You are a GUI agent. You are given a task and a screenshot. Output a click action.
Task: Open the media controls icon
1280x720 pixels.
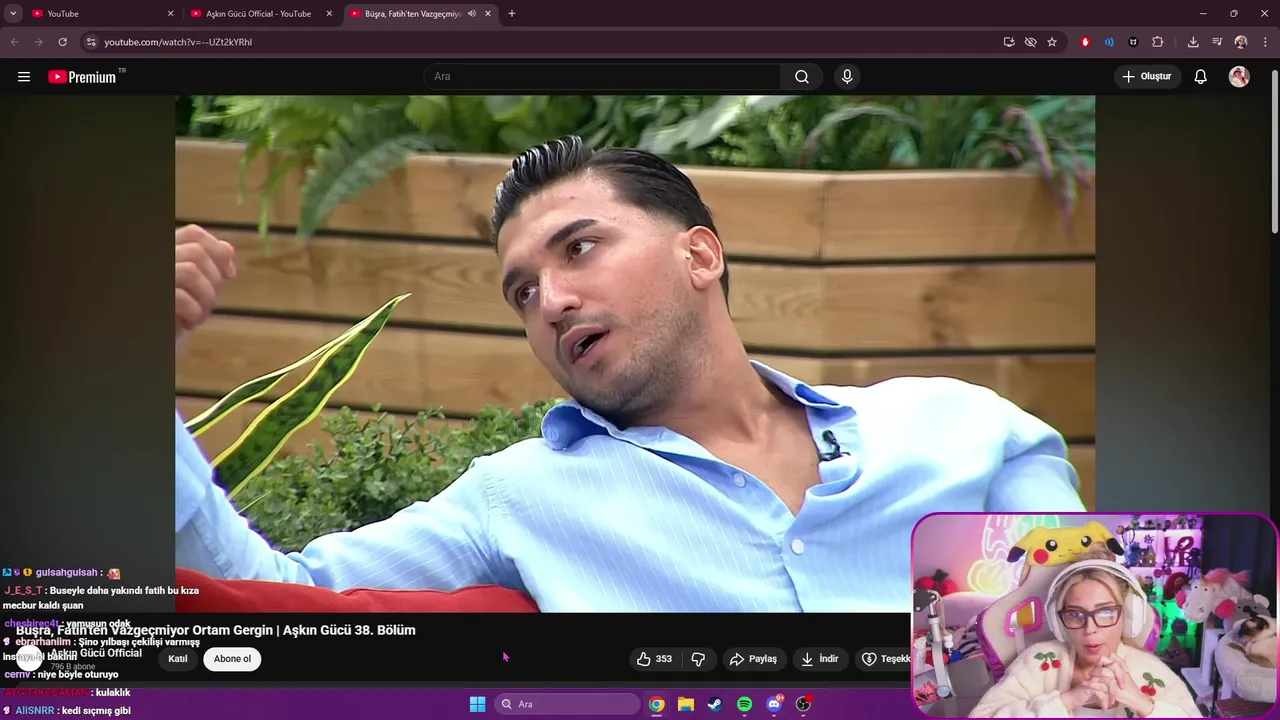pos(1217,42)
